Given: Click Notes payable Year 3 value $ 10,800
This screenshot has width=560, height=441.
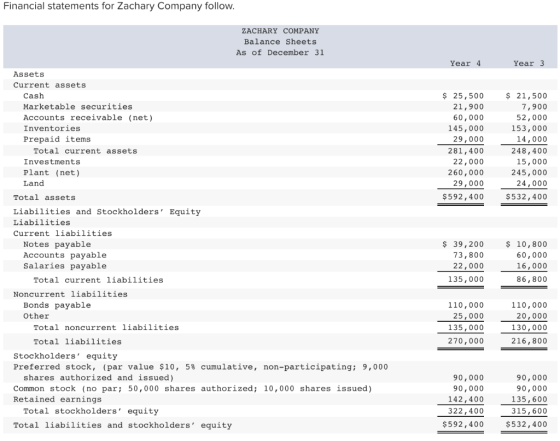Looking at the screenshot, I should tap(526, 244).
